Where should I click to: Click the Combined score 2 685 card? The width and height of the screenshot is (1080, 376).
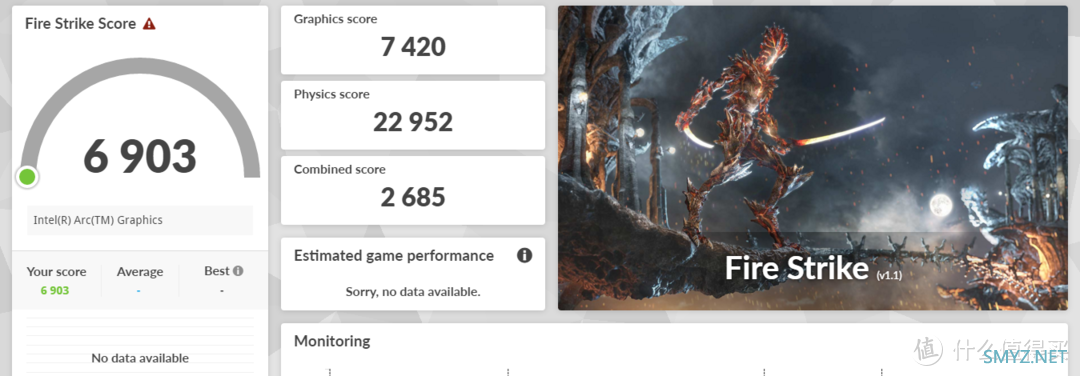point(413,190)
